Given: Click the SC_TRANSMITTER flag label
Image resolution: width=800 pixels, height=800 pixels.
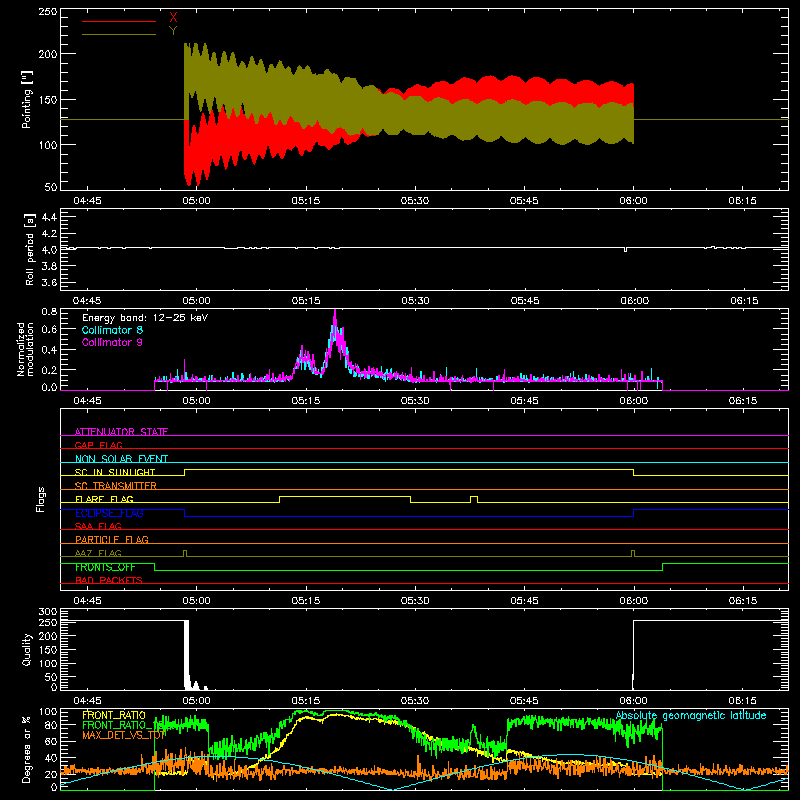Looking at the screenshot, I should coord(116,485).
